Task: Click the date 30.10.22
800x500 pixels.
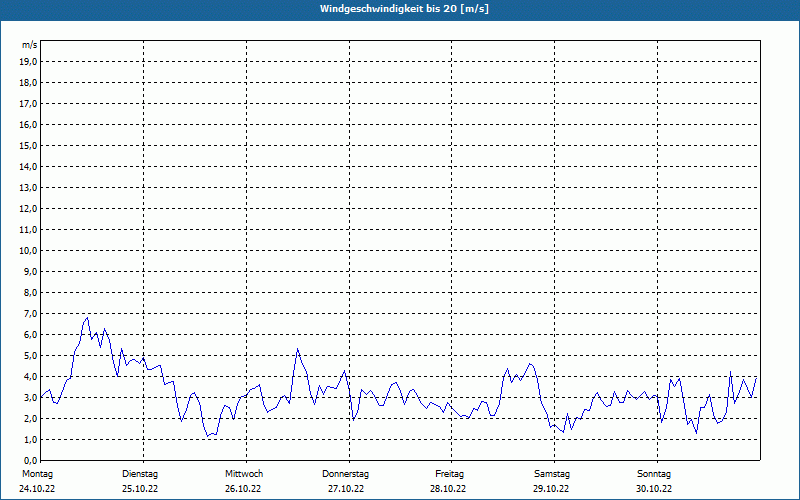Action: click(654, 489)
